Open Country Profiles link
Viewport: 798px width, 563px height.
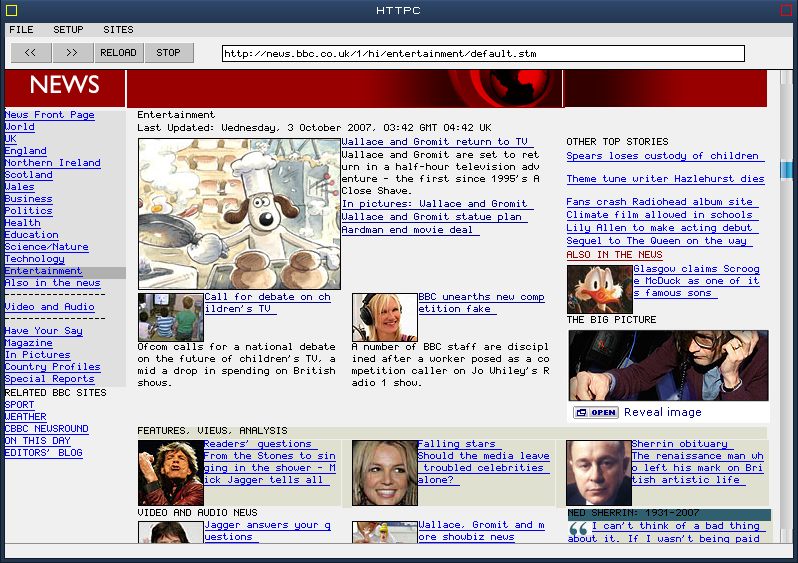[x=52, y=367]
